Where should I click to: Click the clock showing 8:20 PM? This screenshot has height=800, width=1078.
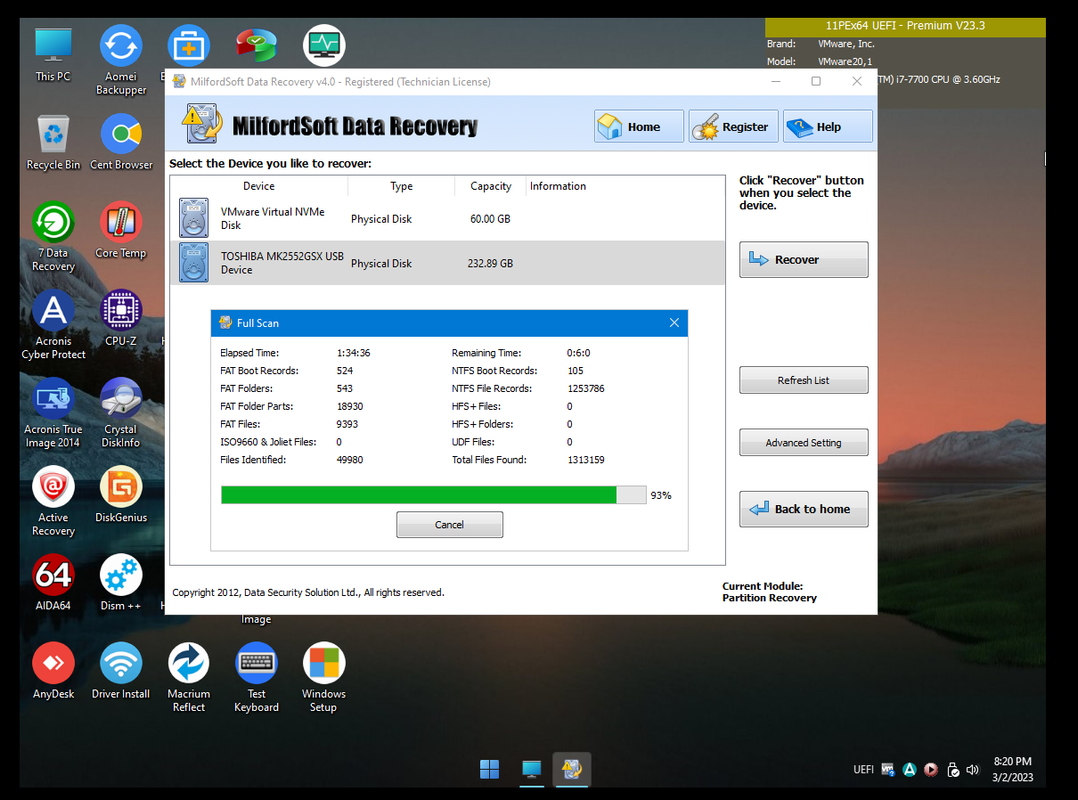point(1013,762)
